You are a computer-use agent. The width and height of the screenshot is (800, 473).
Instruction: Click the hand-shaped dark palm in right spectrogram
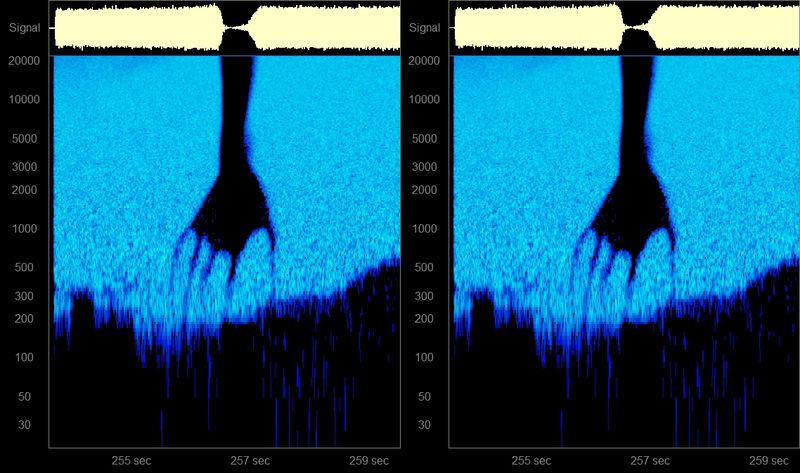point(630,210)
